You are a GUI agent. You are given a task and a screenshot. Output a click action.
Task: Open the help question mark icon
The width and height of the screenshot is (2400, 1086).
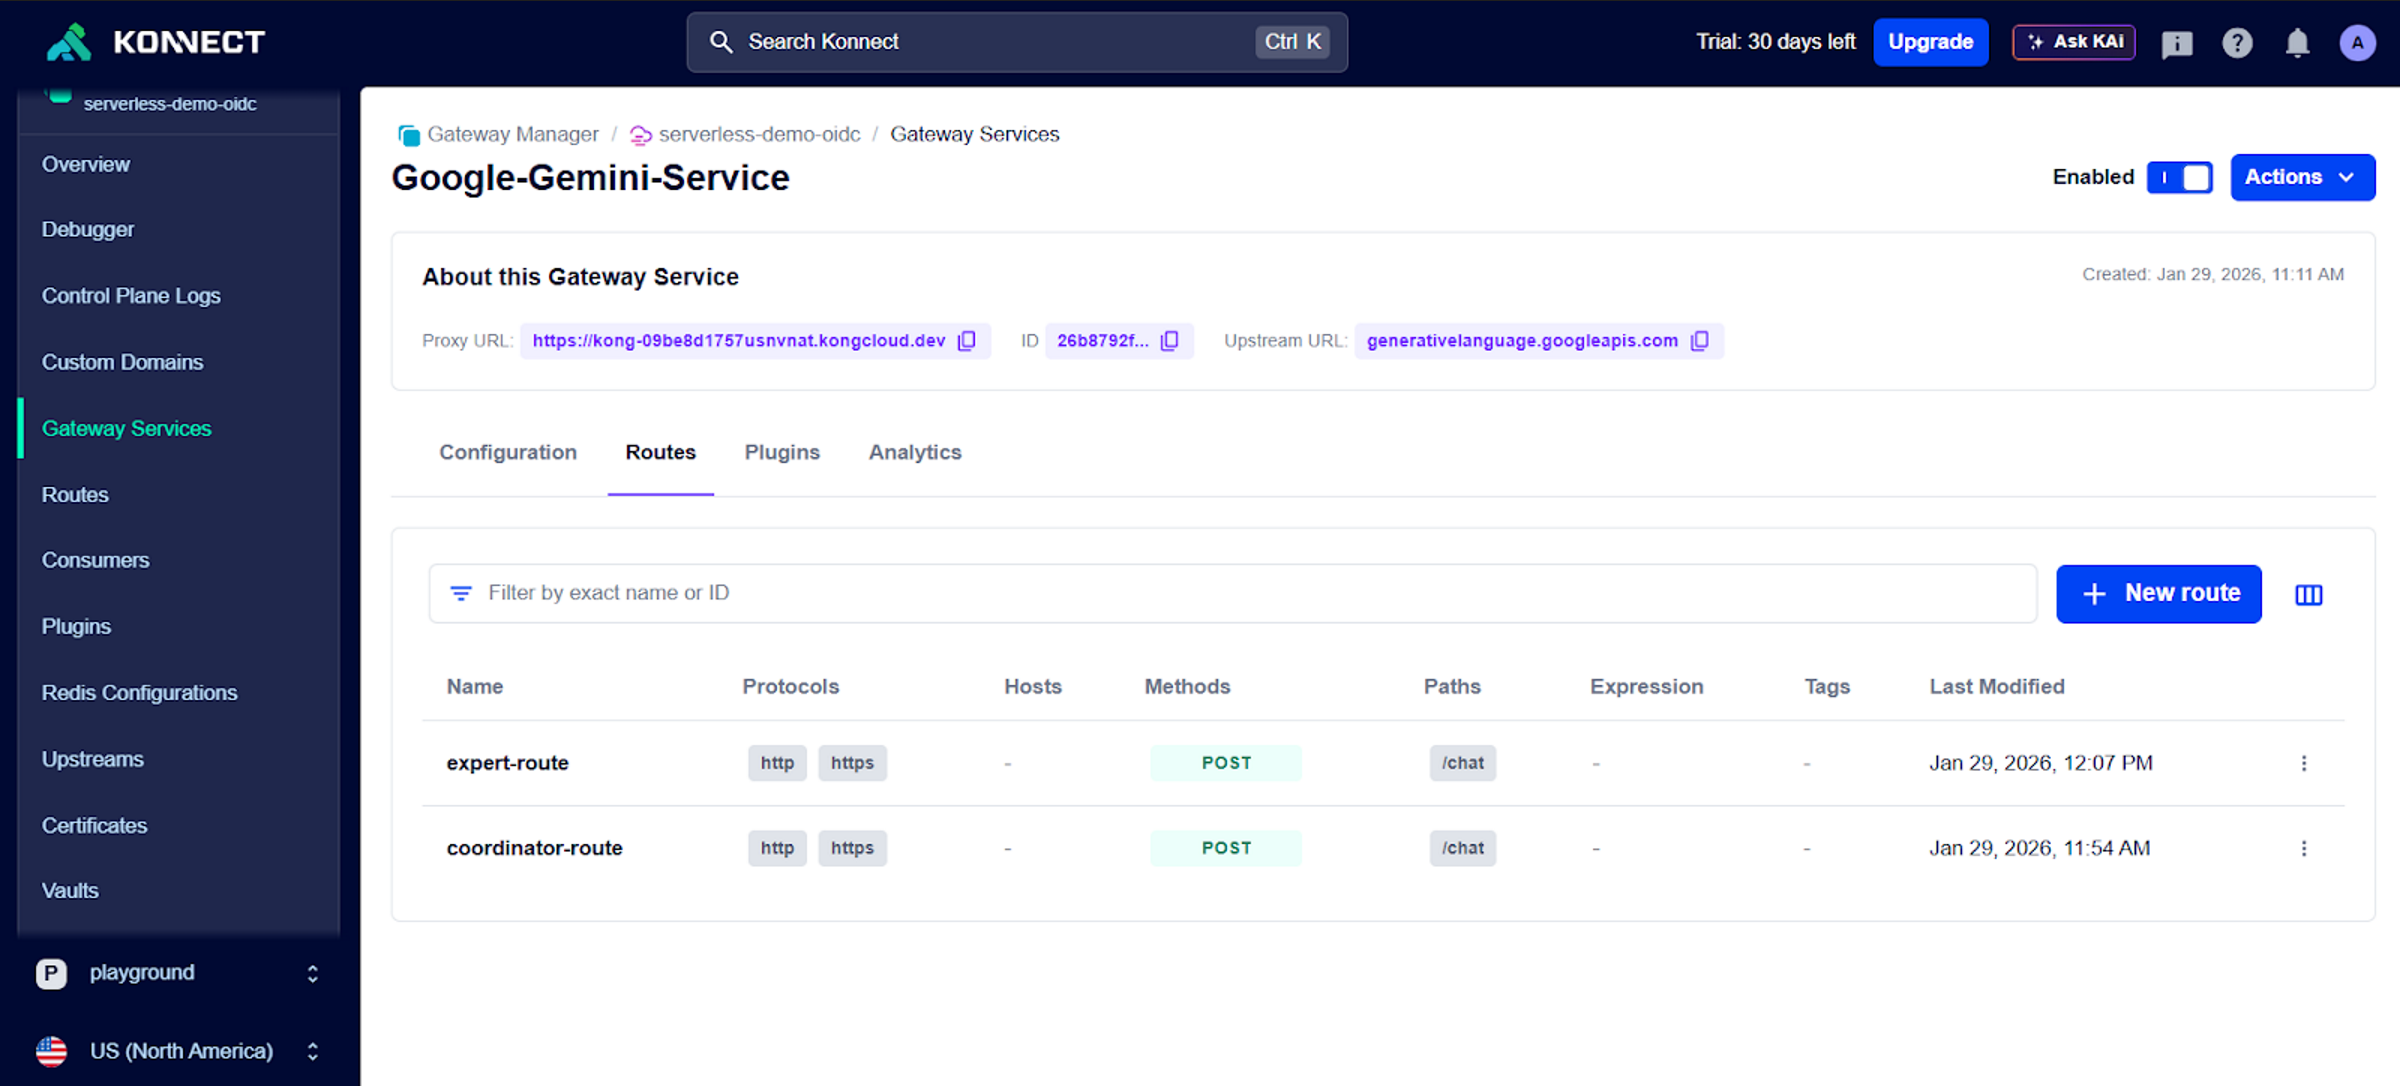[2237, 42]
